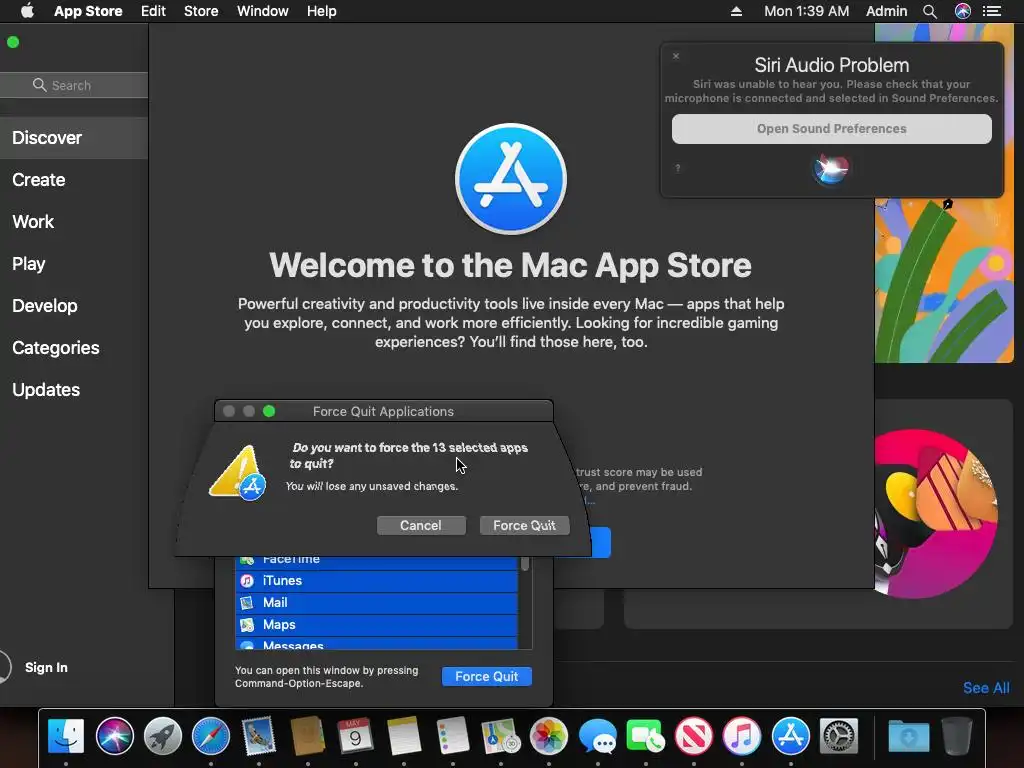Open Trash in the dock
The image size is (1024, 768).
(x=957, y=736)
